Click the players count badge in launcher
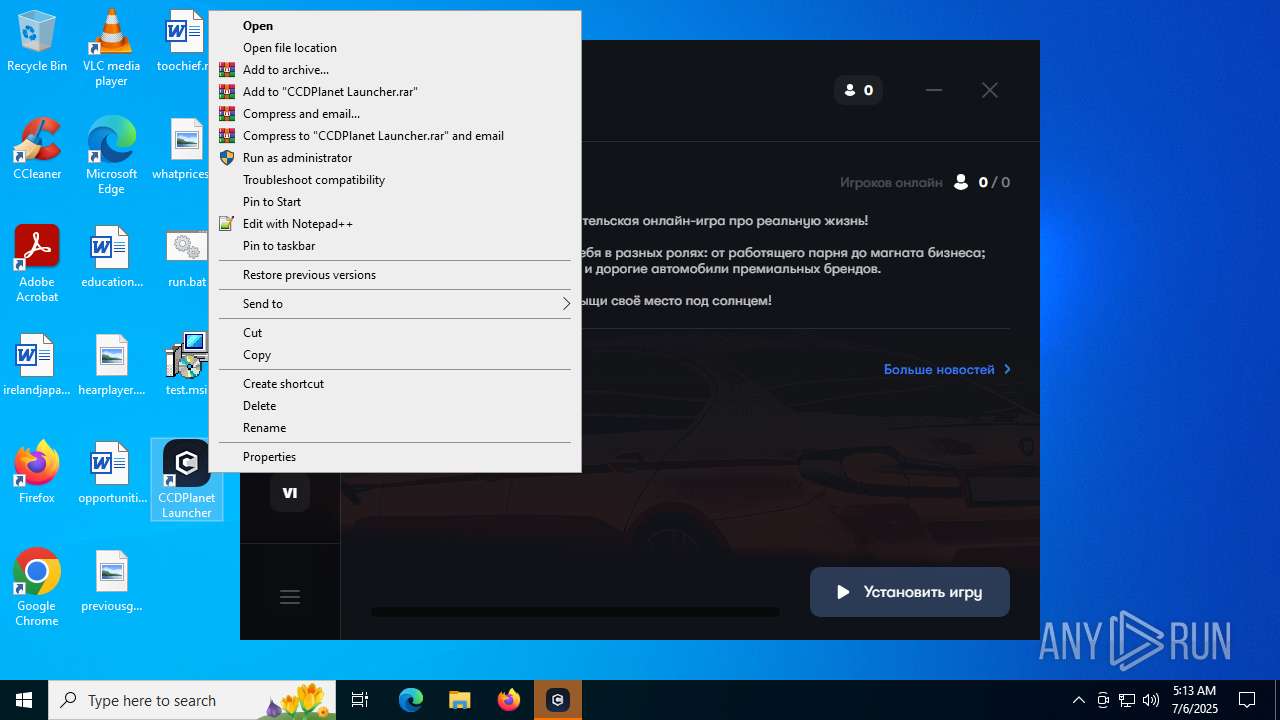This screenshot has width=1280, height=720. point(858,90)
